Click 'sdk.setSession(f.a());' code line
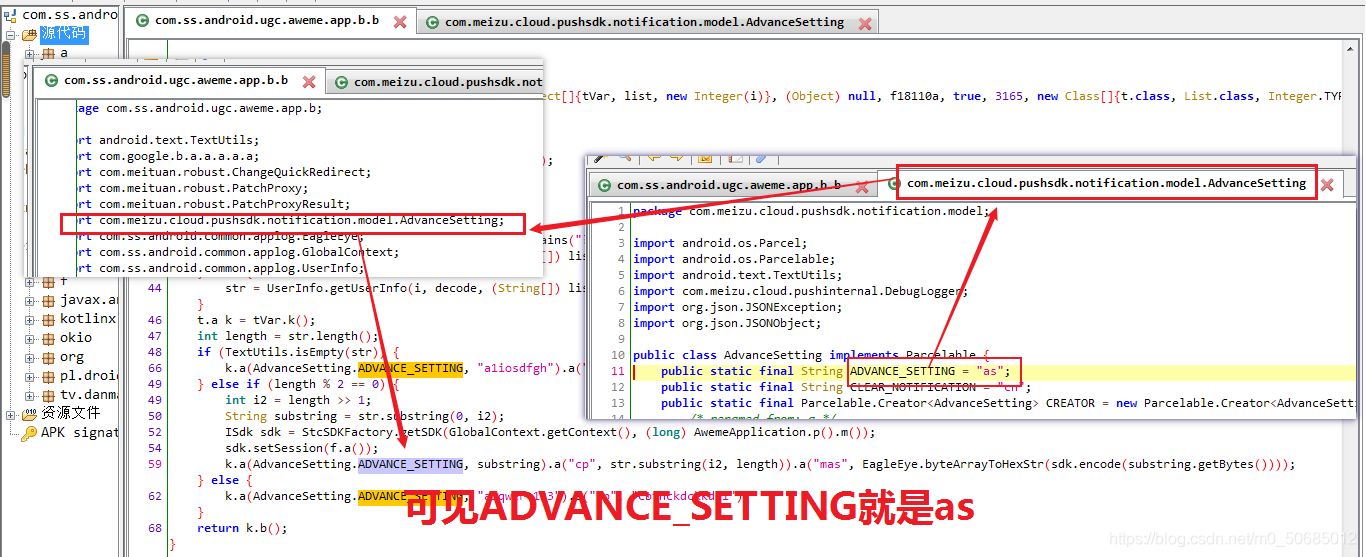The image size is (1366, 557). [301, 448]
